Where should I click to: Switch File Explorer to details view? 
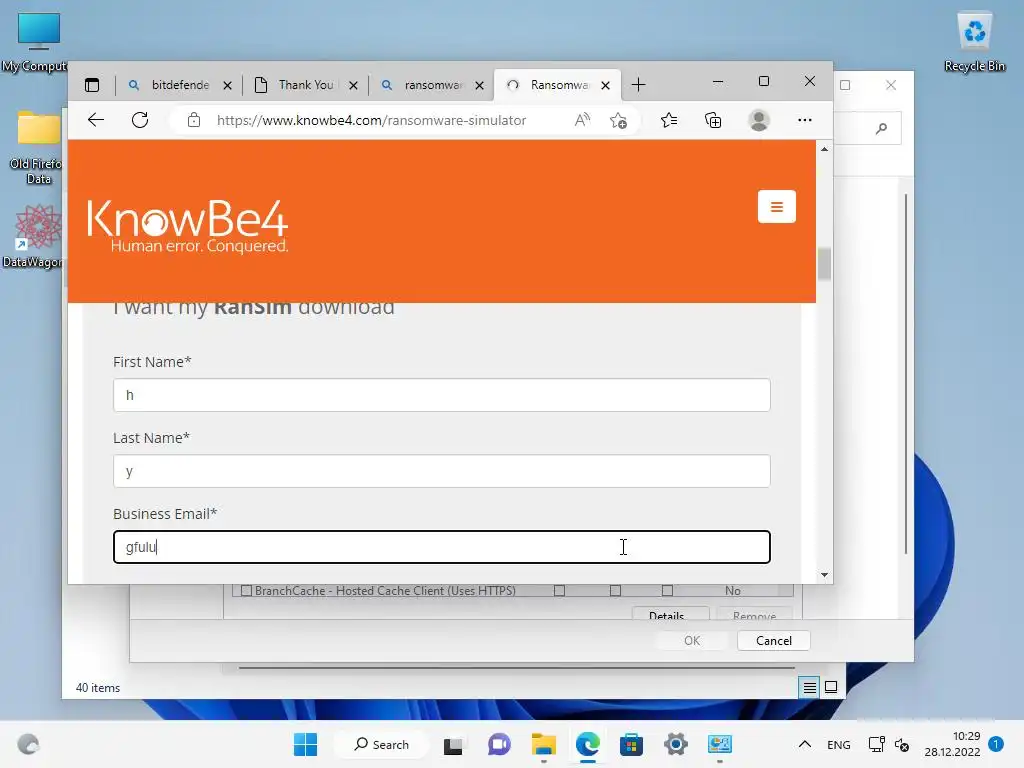[809, 687]
